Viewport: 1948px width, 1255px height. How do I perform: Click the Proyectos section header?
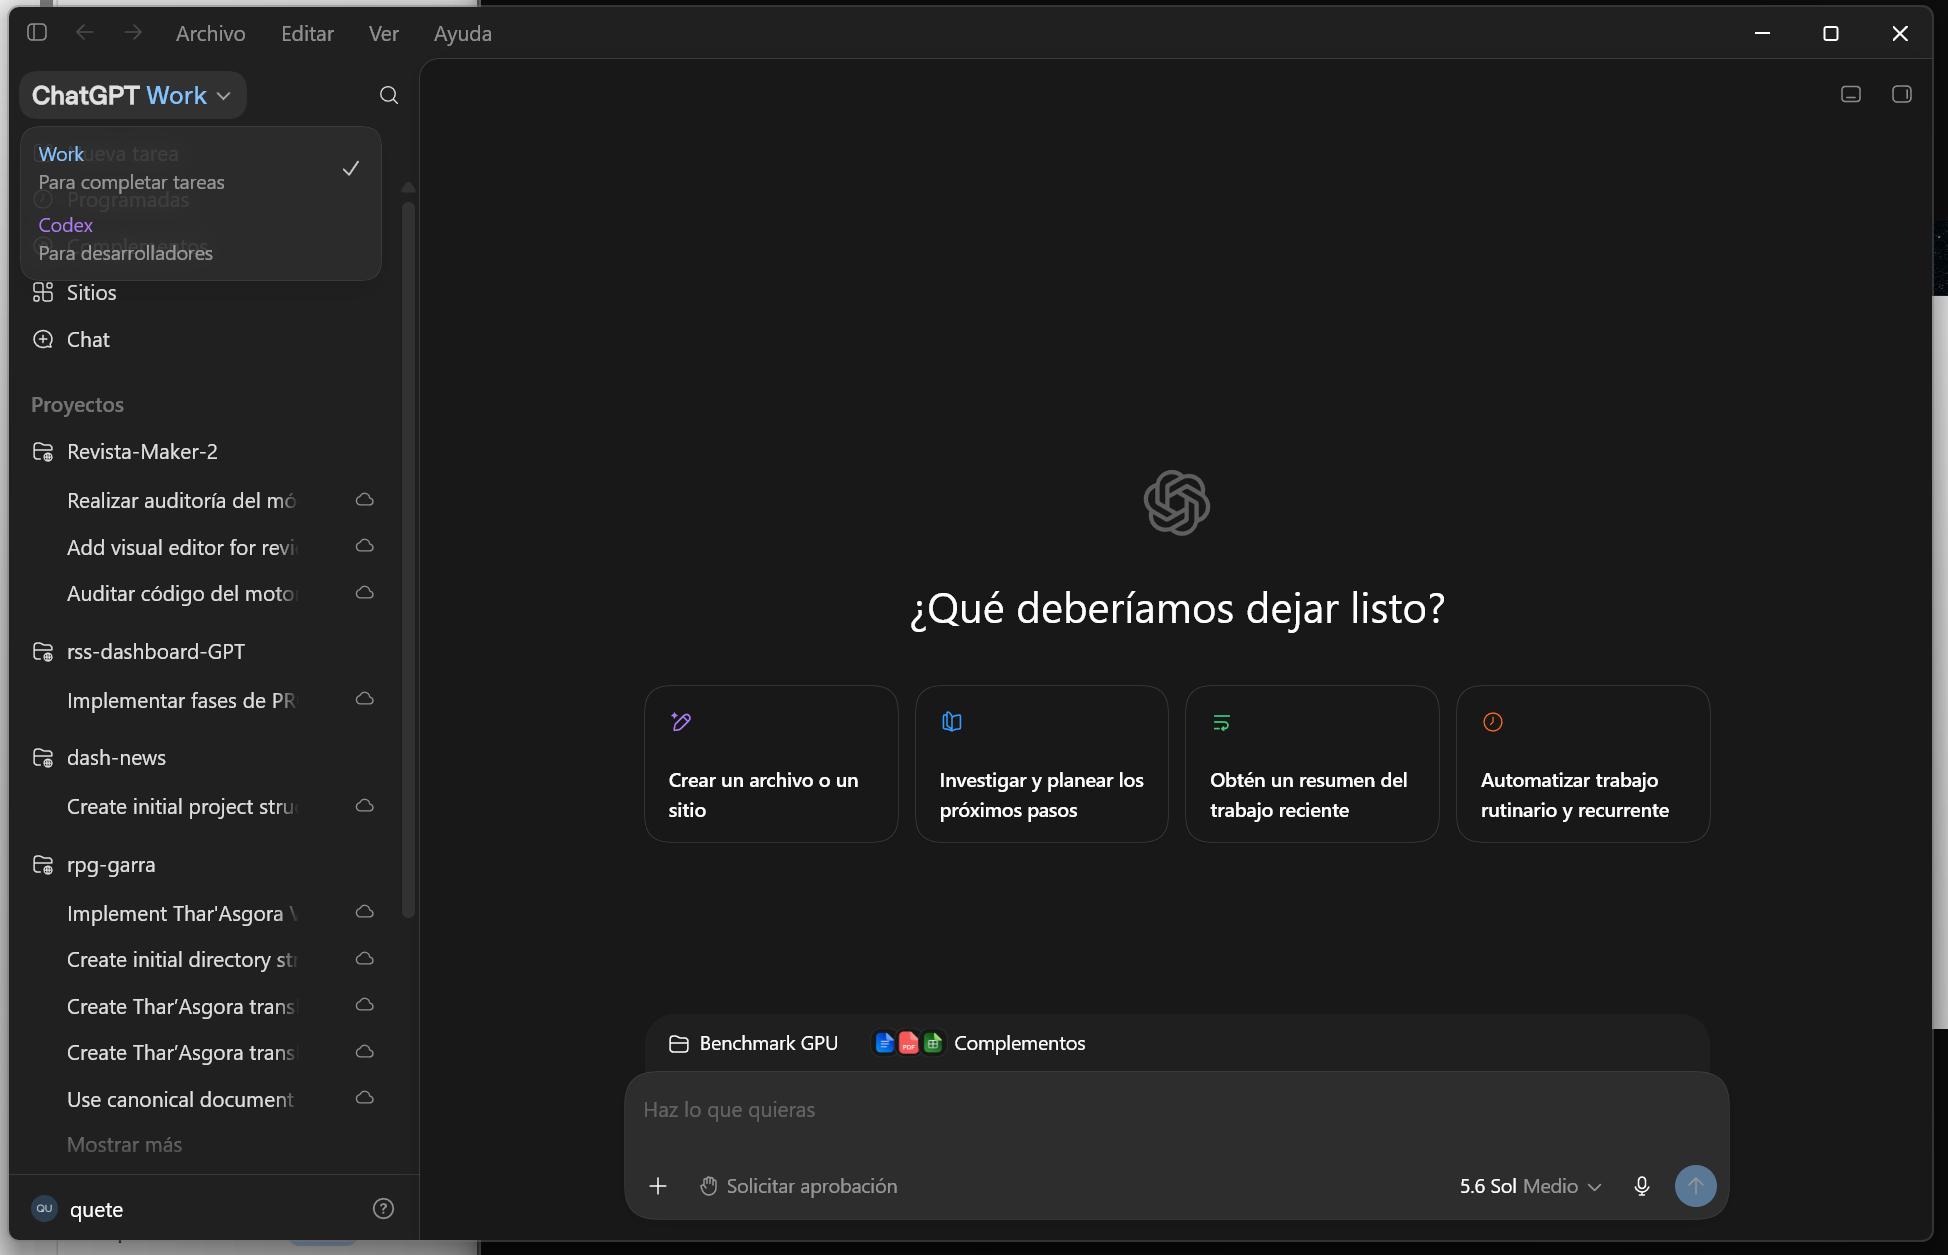point(77,404)
